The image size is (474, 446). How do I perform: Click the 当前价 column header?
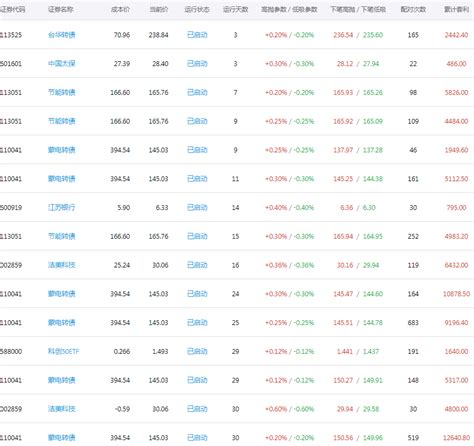point(159,9)
